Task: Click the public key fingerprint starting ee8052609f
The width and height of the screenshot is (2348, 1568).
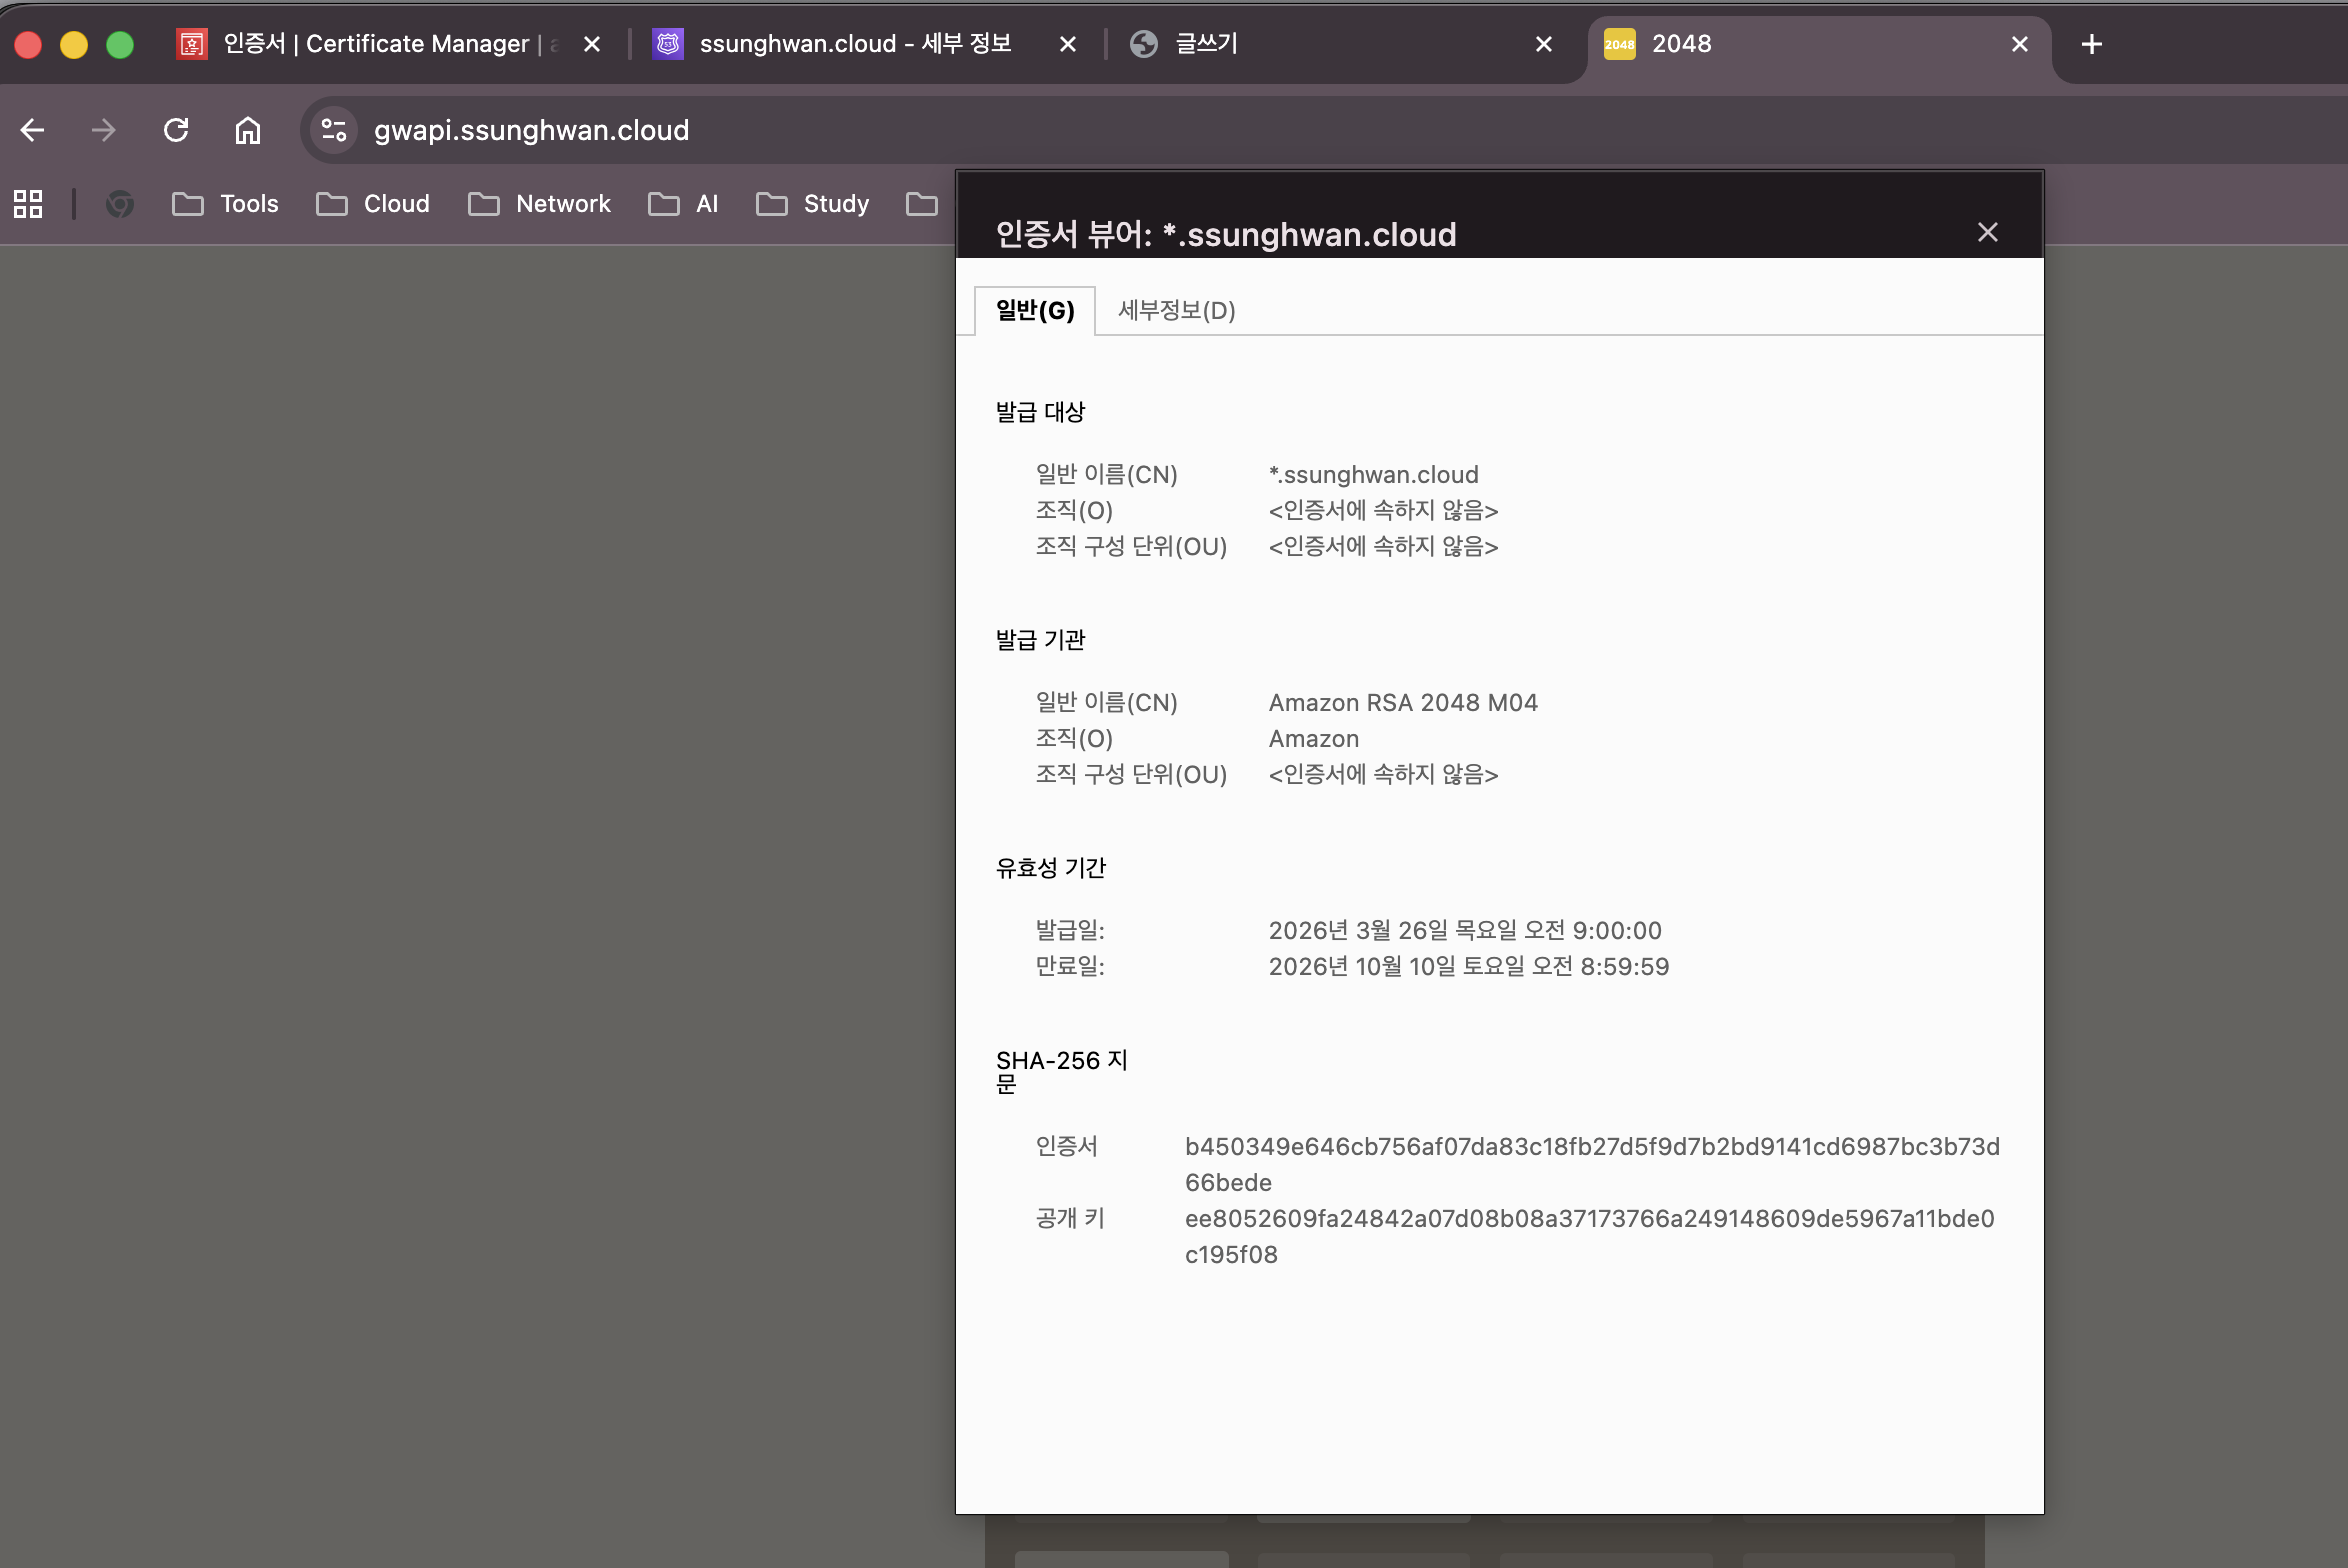Action: [1590, 1237]
